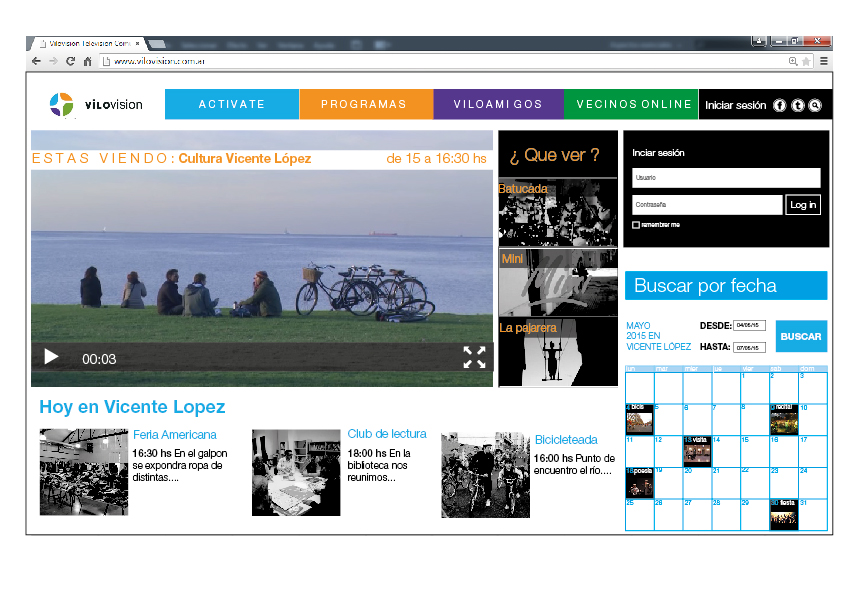Click the Facebook icon in header
842x596 pixels.
(780, 105)
